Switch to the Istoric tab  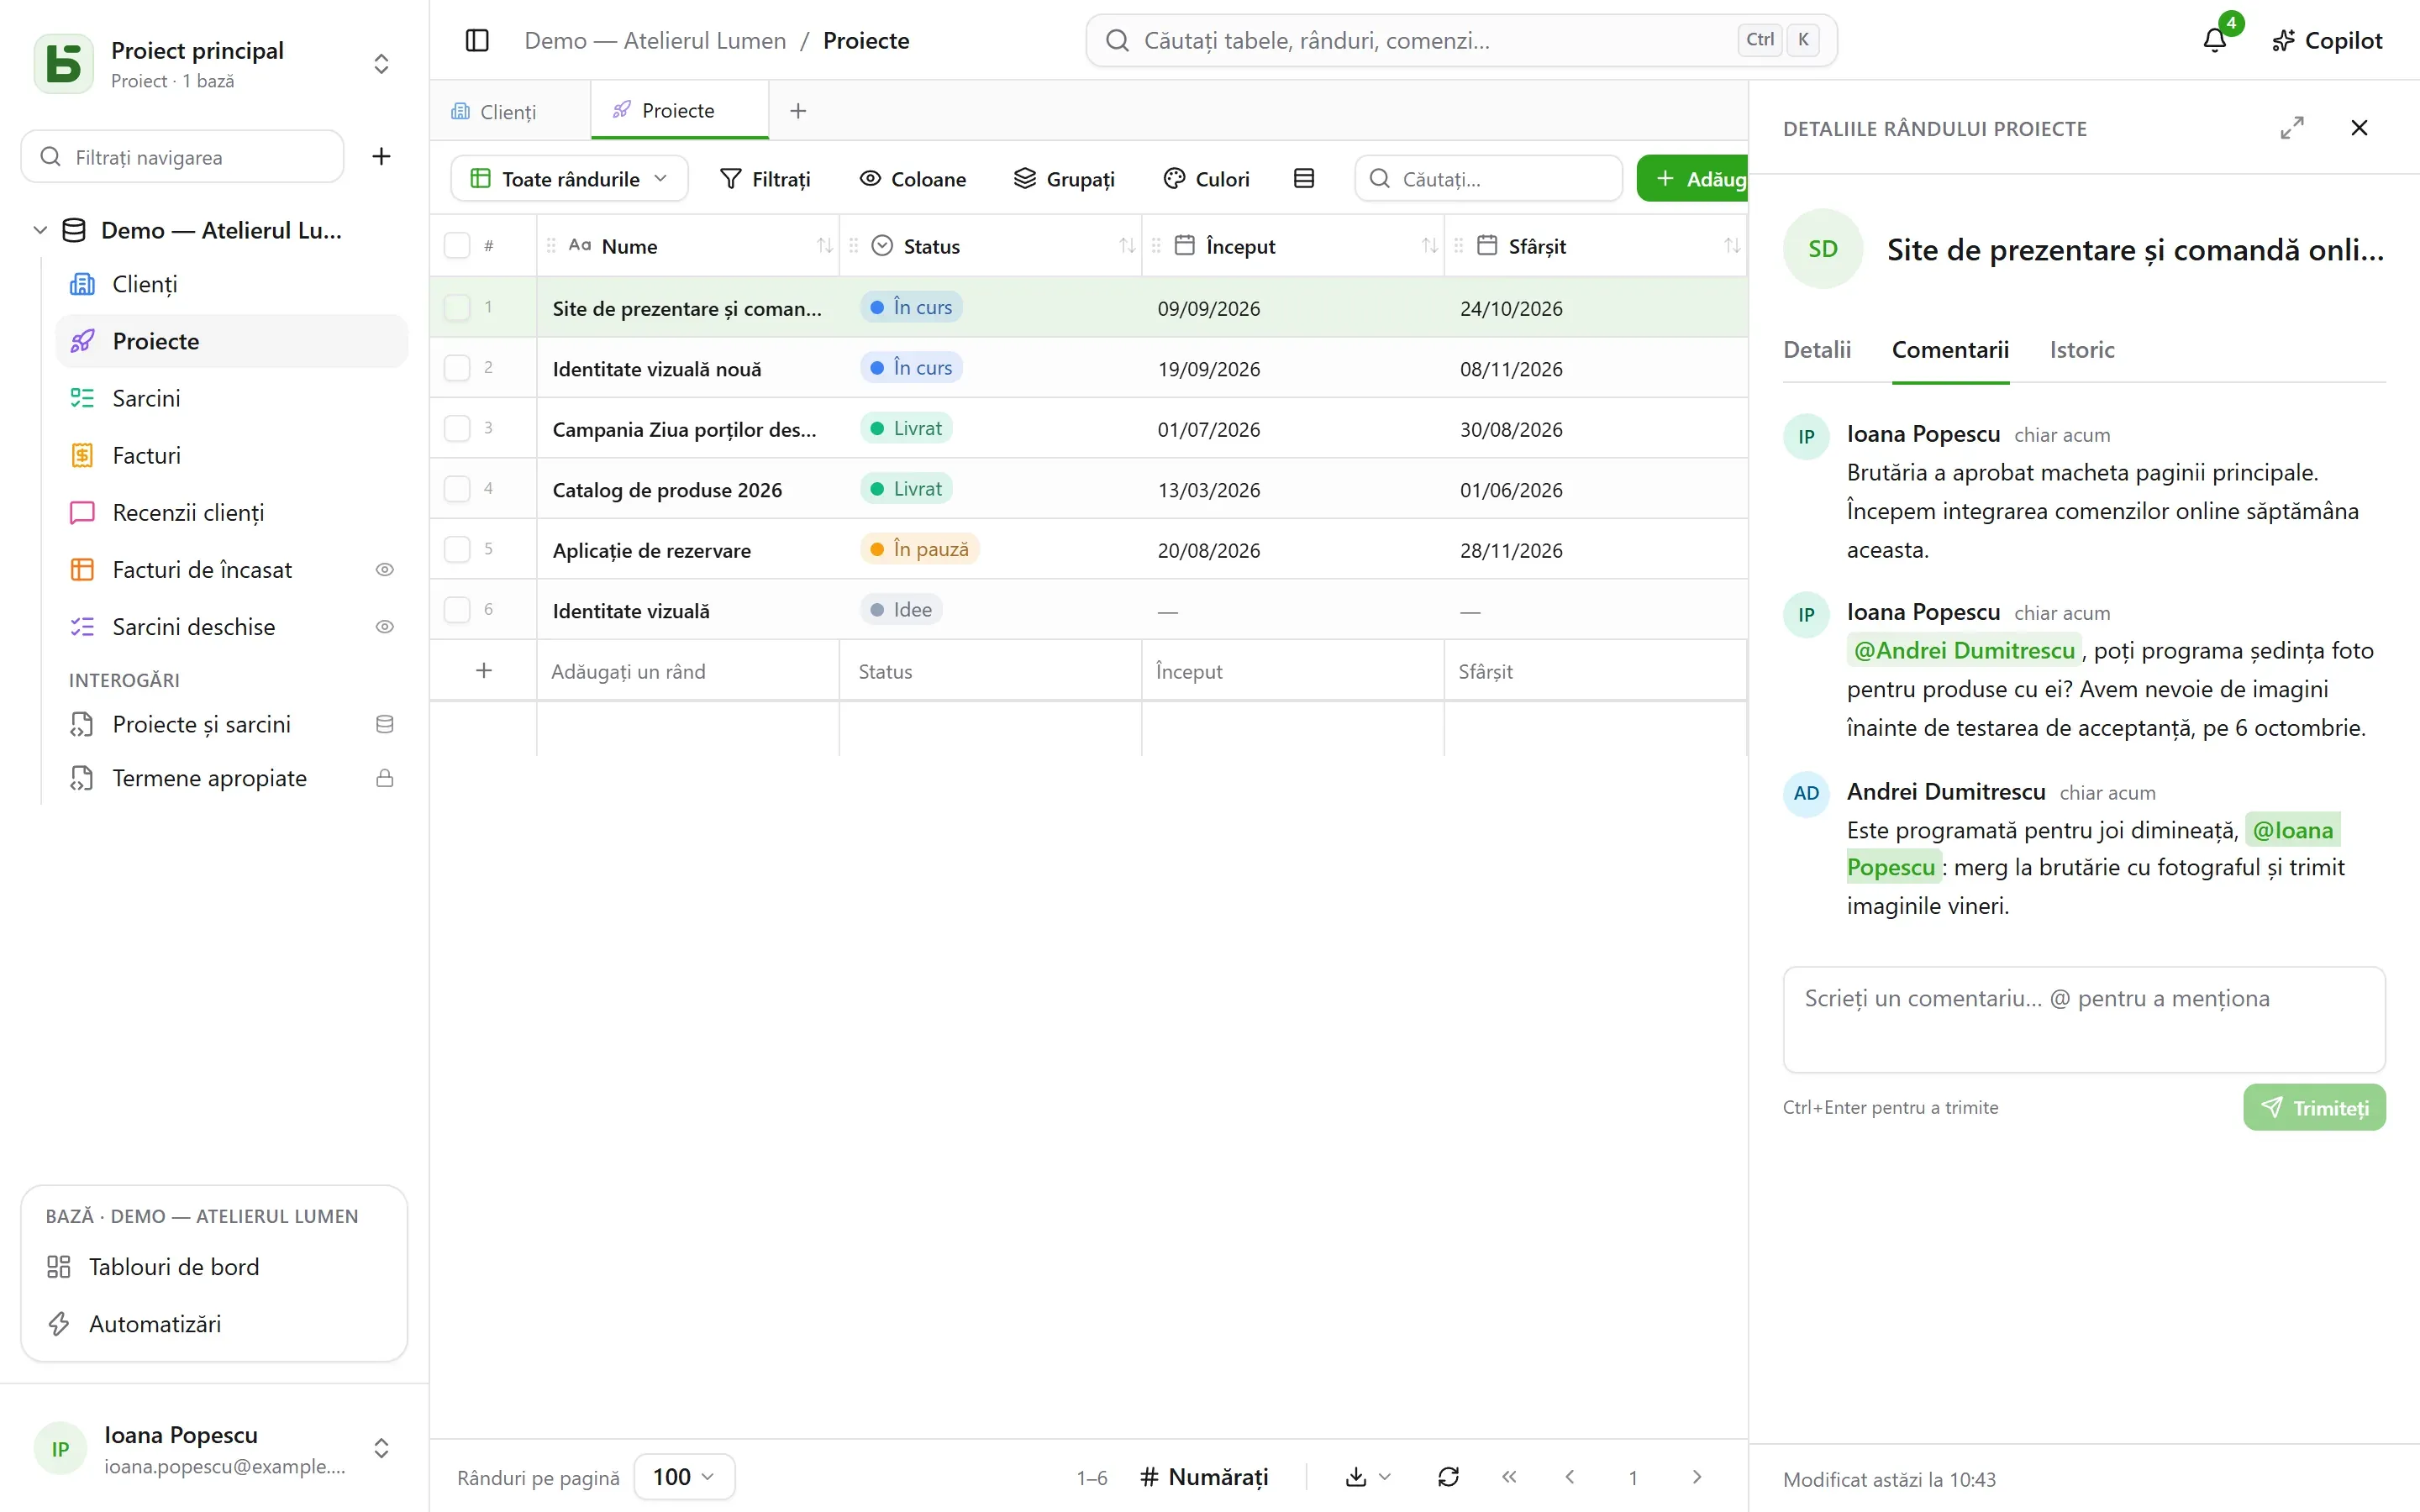click(2082, 350)
